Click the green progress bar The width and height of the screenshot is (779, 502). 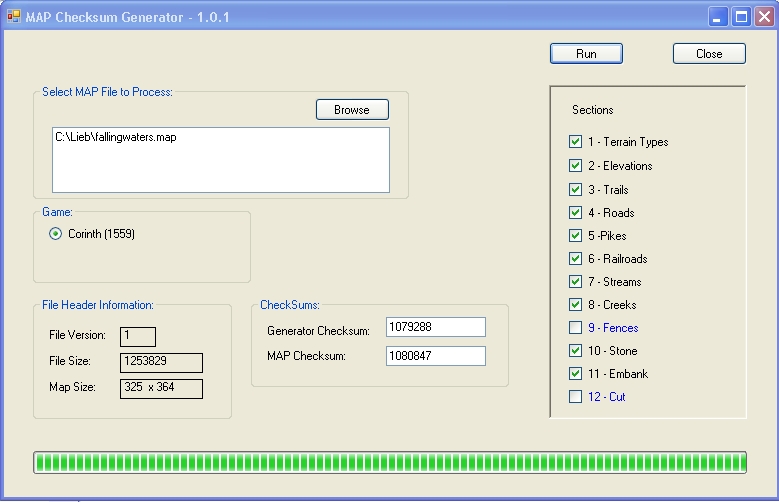click(390, 463)
